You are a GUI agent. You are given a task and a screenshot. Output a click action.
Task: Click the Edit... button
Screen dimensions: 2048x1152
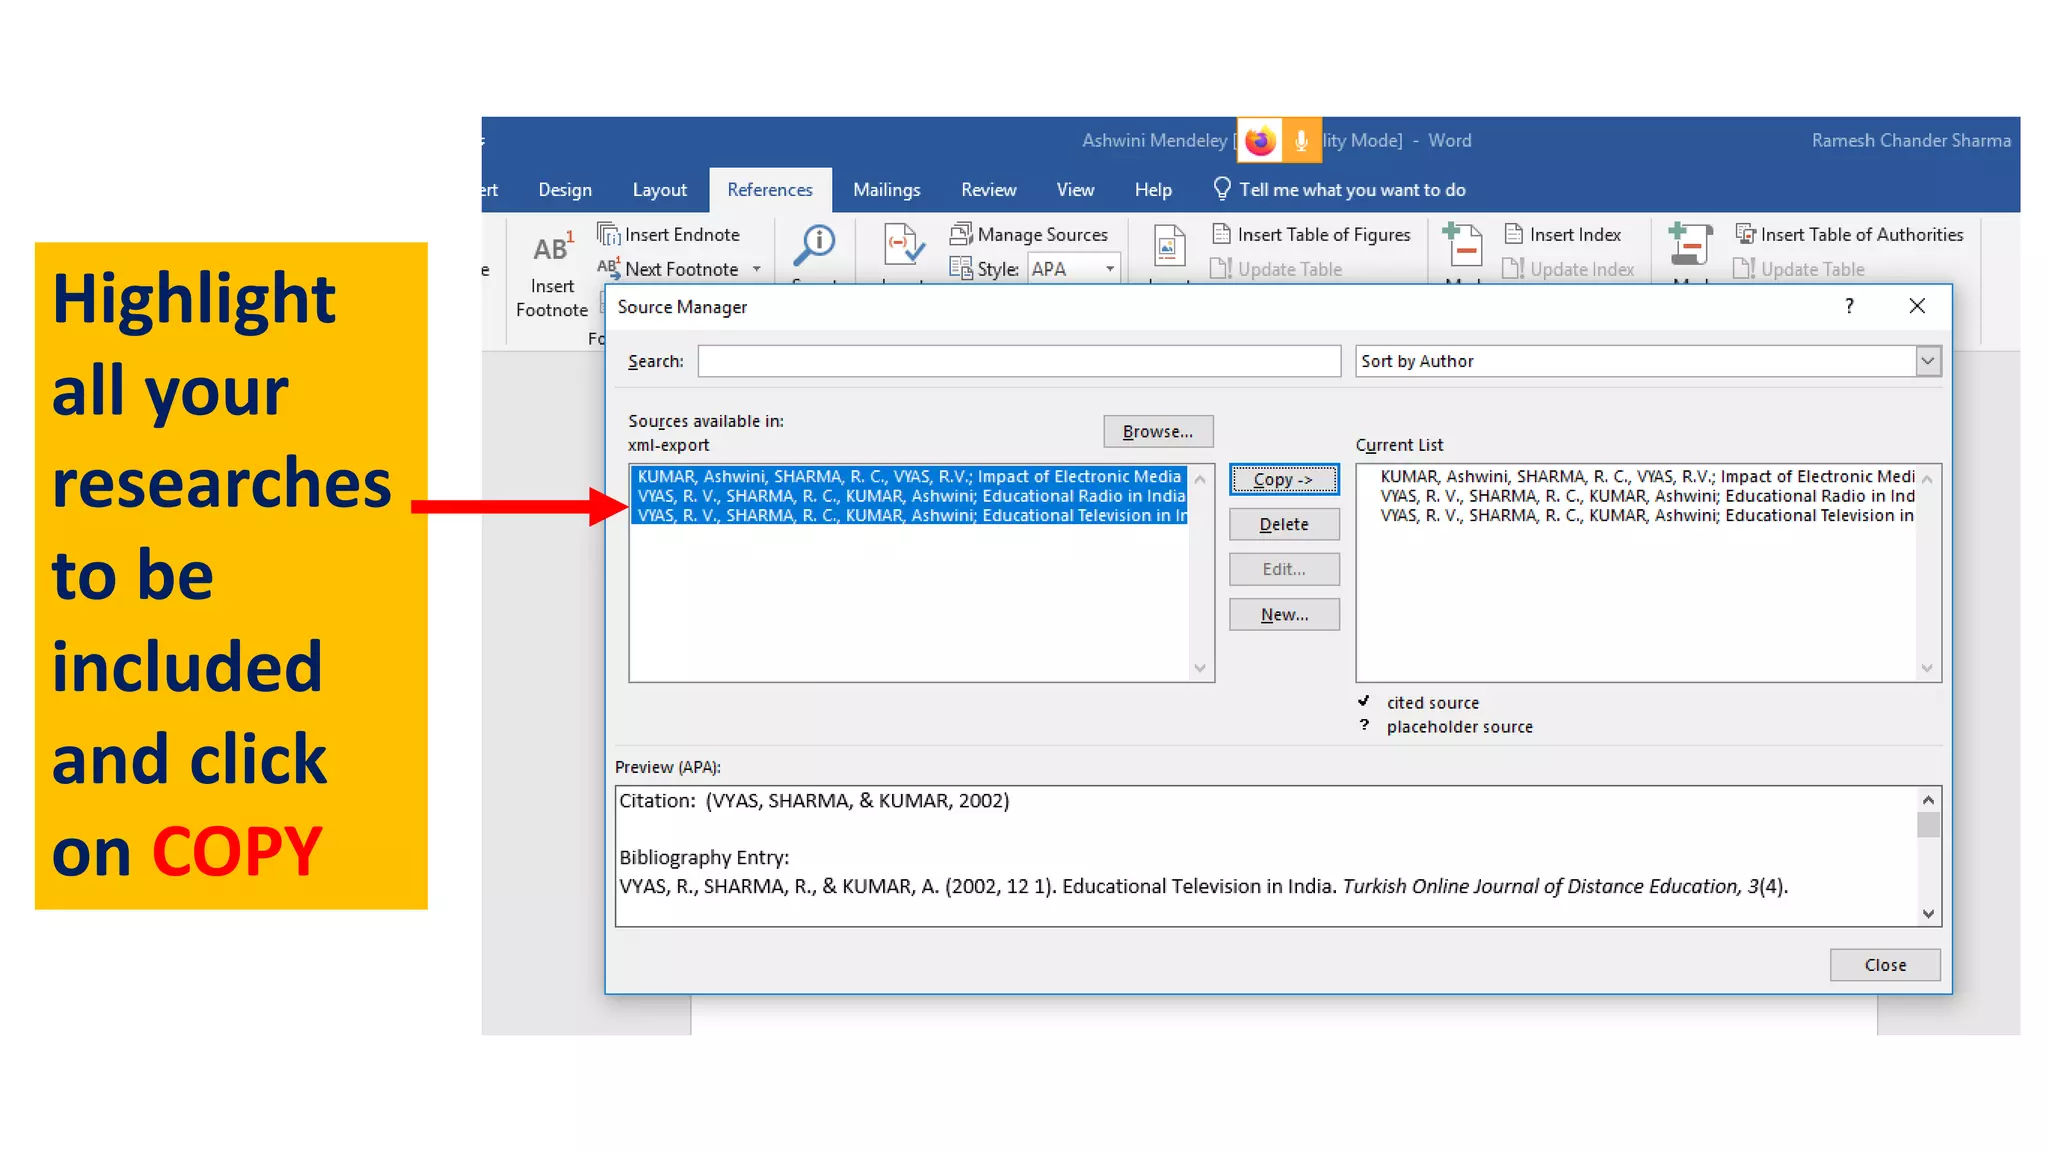(x=1284, y=569)
